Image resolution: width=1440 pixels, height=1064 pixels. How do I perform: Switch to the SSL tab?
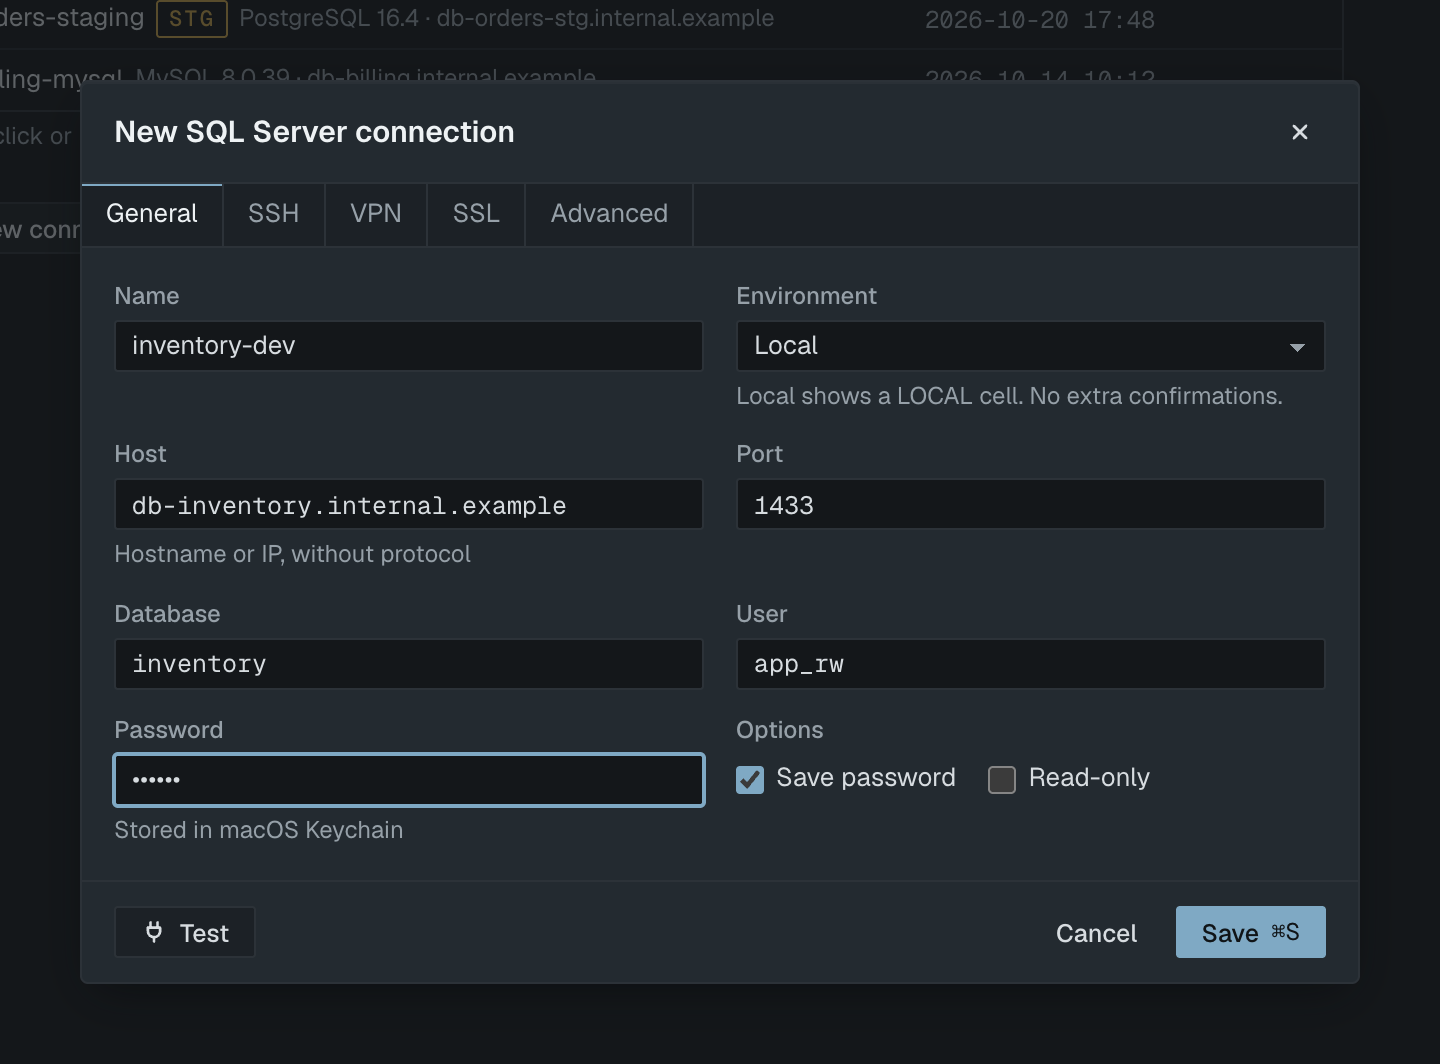coord(476,214)
